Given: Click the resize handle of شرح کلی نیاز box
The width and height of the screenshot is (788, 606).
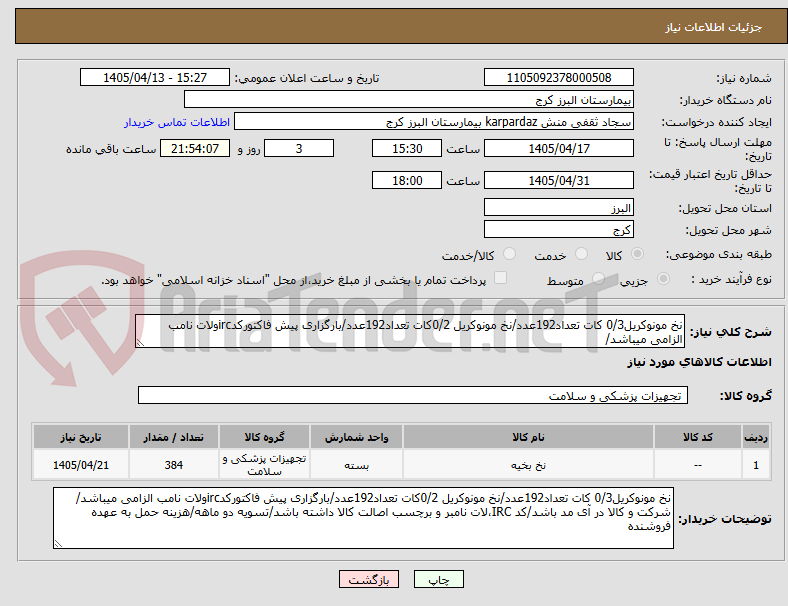Looking at the screenshot, I should [140, 343].
